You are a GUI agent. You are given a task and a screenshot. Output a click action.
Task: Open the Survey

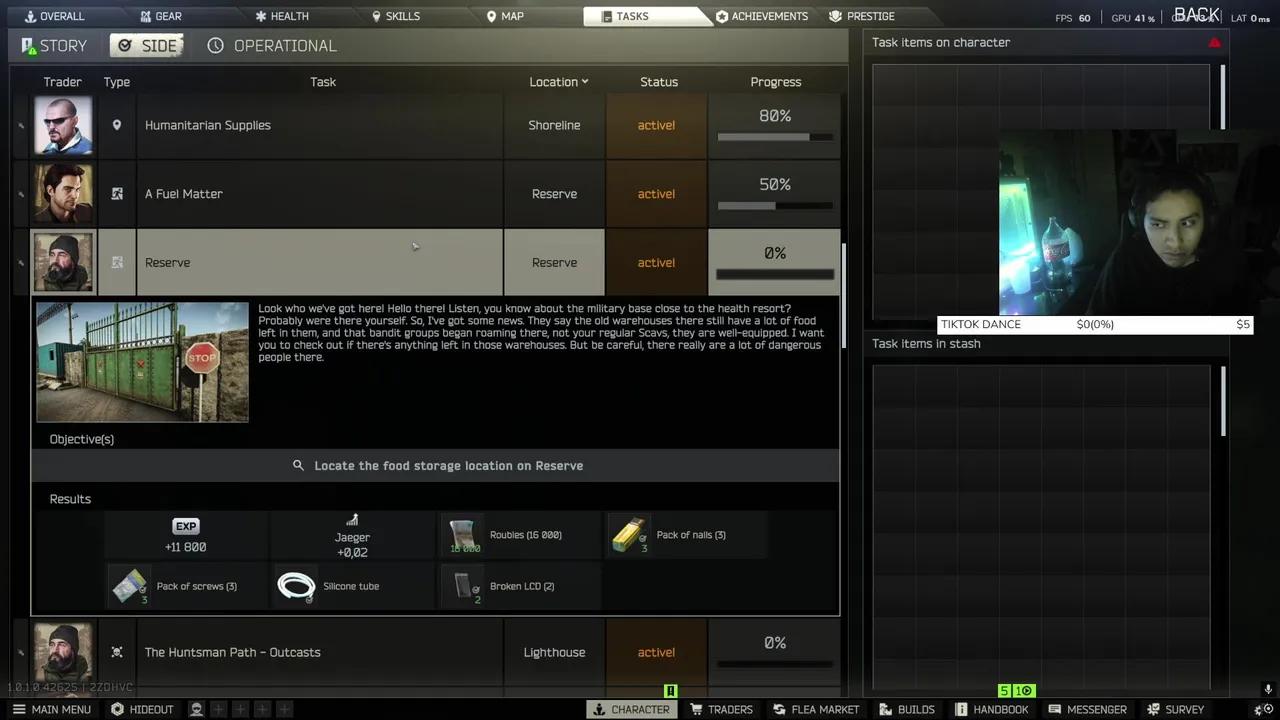click(x=1176, y=709)
